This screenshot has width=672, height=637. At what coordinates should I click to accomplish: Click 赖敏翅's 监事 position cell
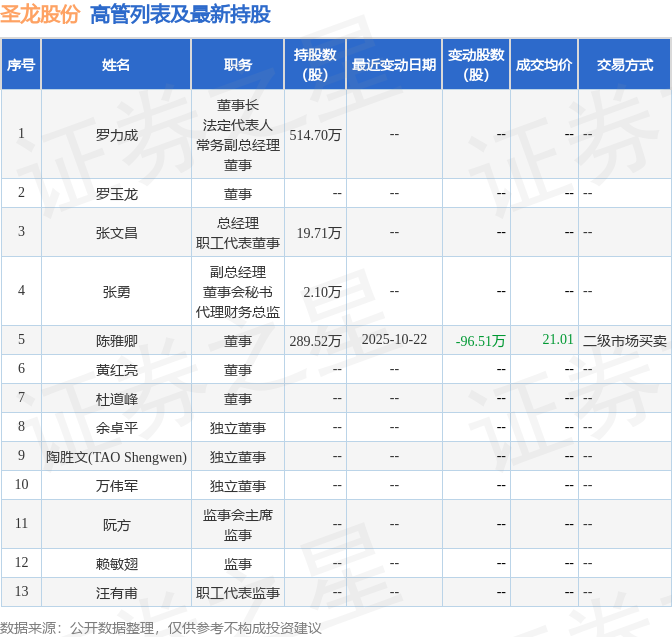tap(238, 564)
